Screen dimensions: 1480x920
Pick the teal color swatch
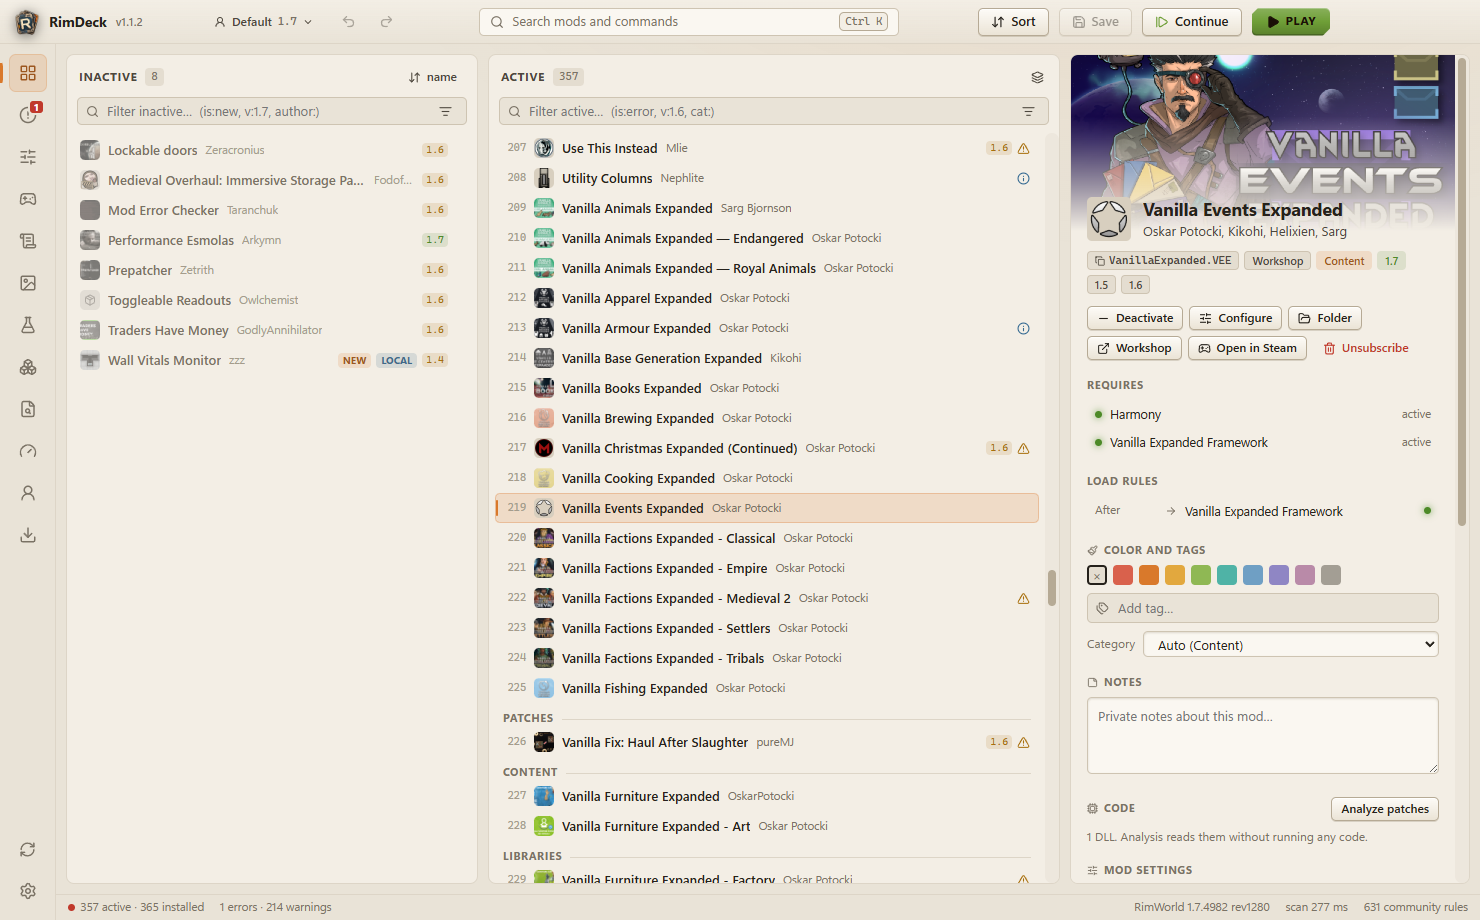tap(1227, 575)
